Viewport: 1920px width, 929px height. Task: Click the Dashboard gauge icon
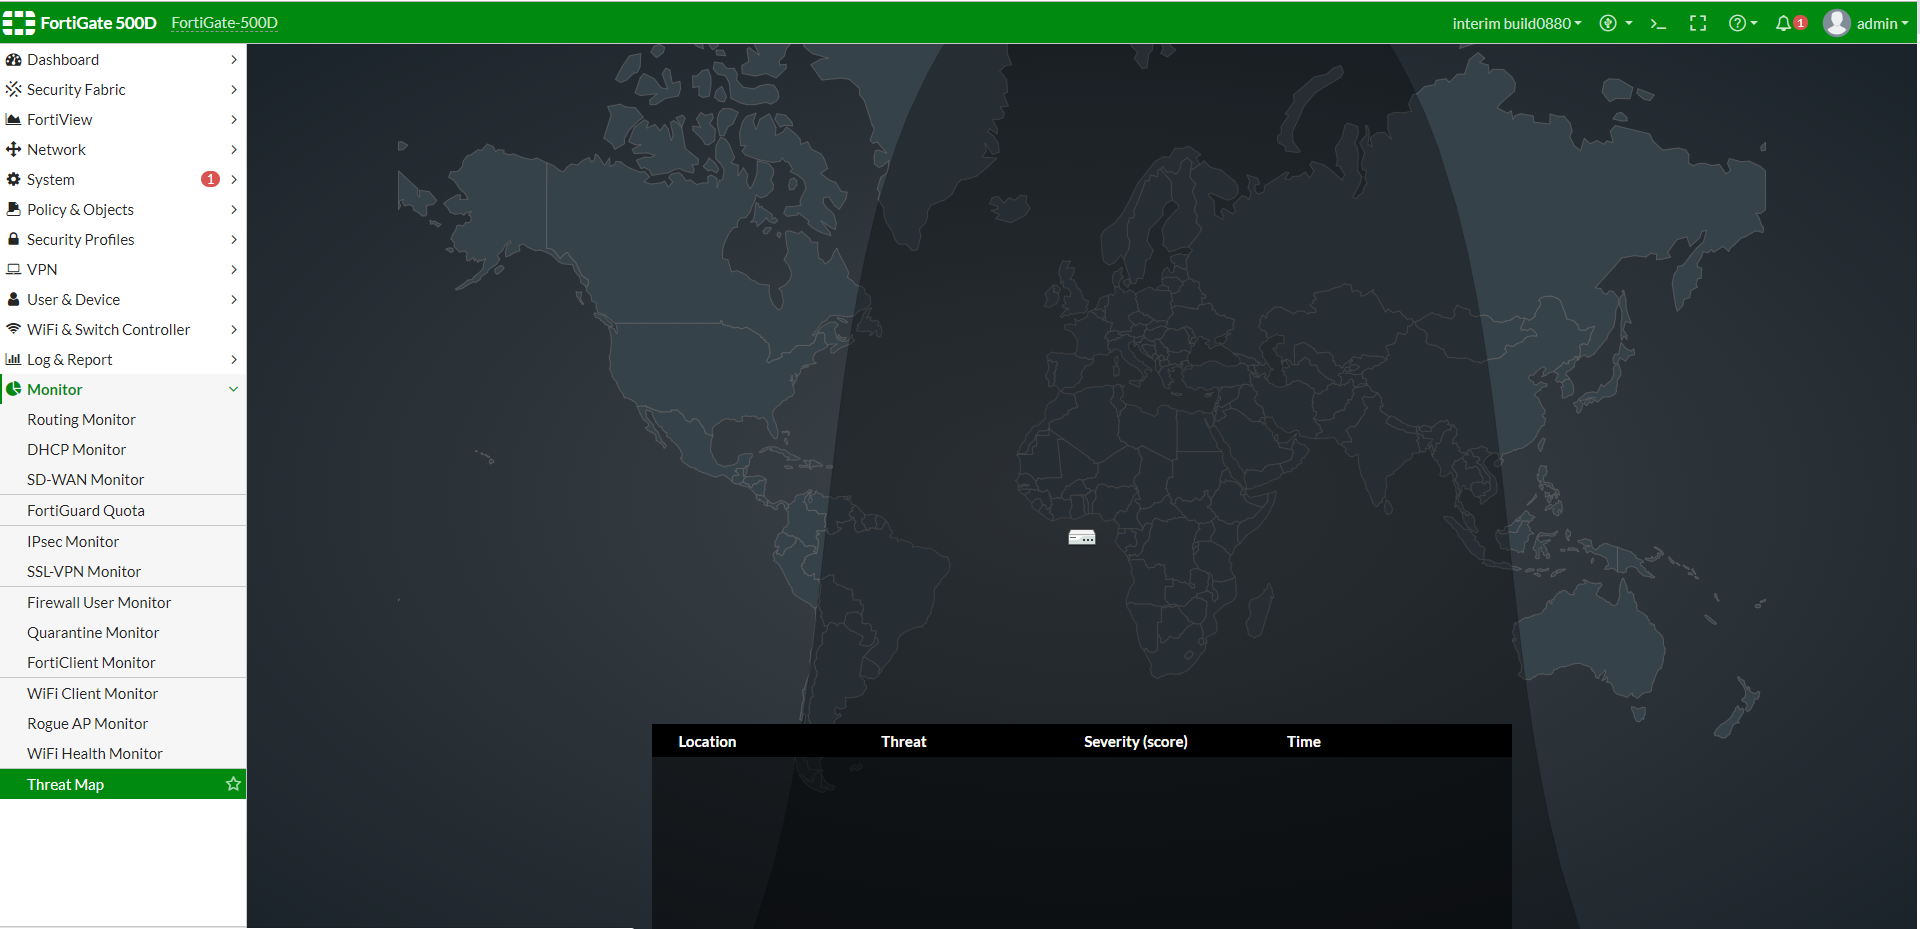13,60
